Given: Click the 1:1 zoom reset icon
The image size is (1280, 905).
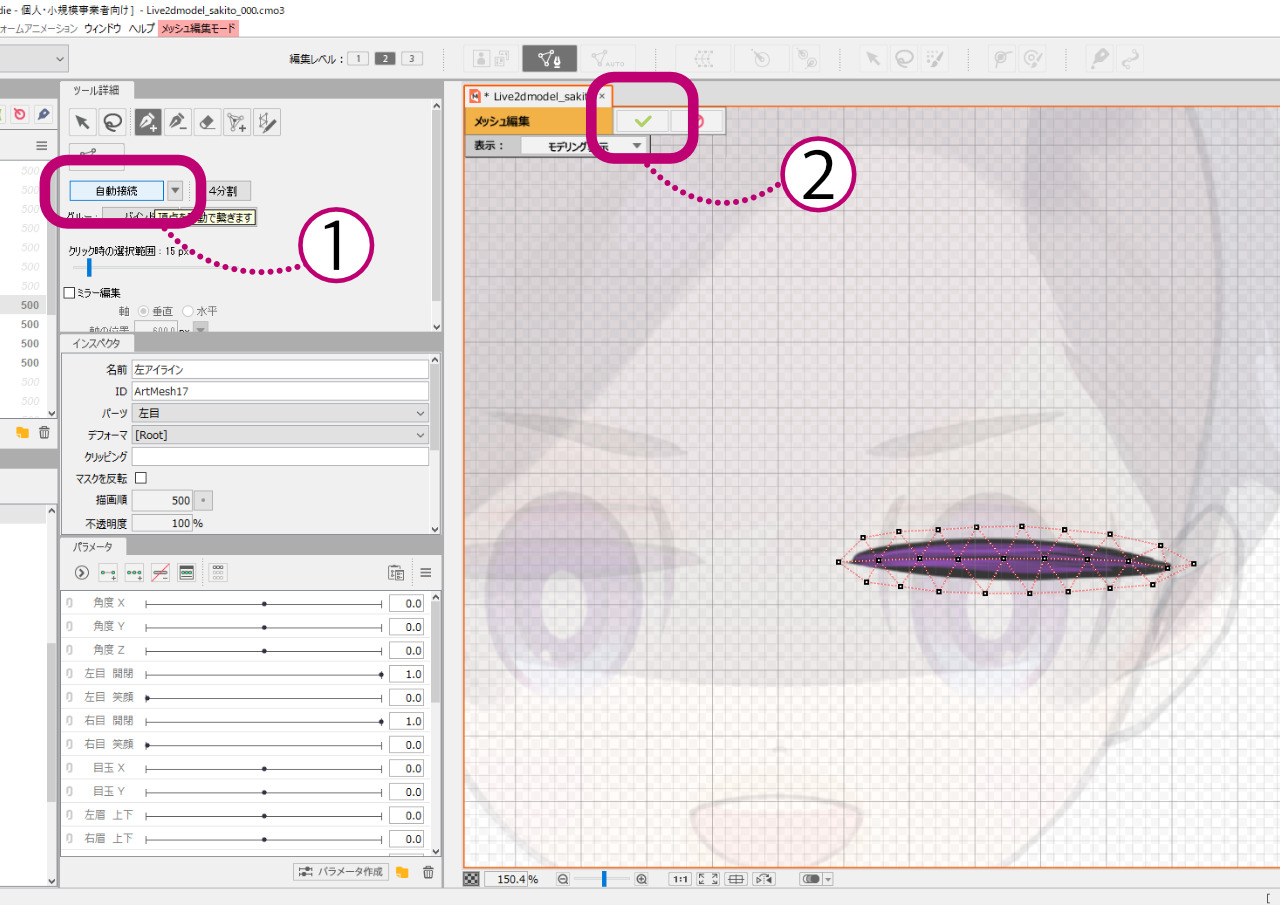Looking at the screenshot, I should (680, 879).
